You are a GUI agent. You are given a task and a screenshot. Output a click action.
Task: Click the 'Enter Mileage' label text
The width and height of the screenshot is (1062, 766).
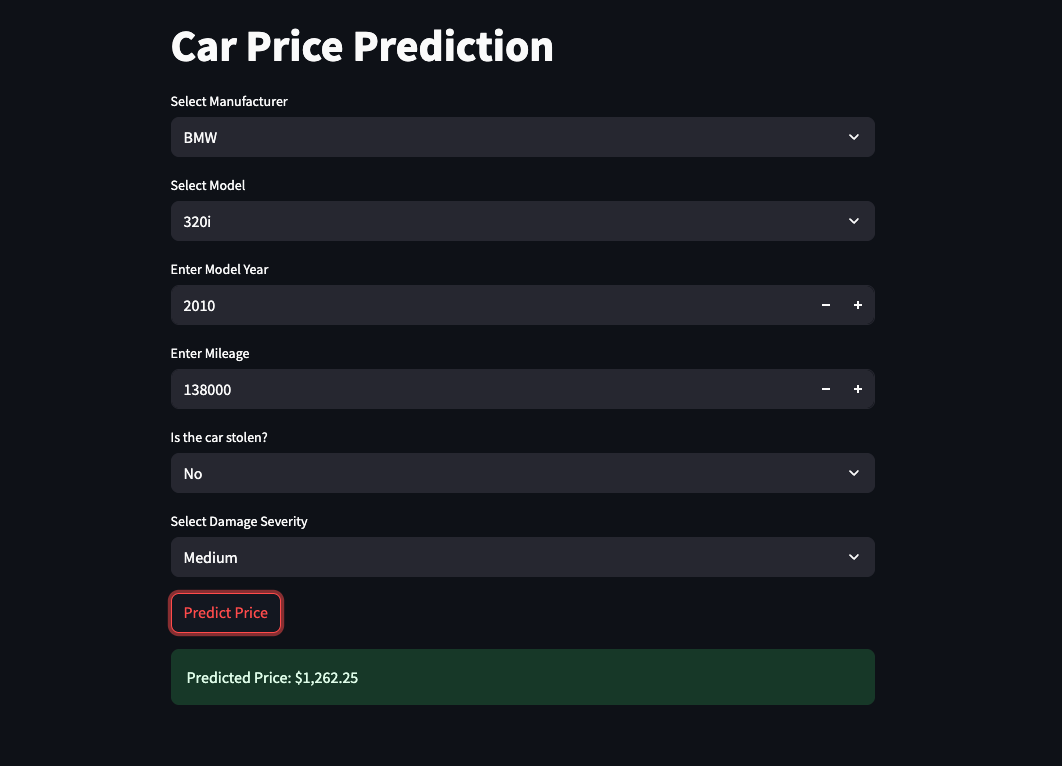tap(210, 354)
